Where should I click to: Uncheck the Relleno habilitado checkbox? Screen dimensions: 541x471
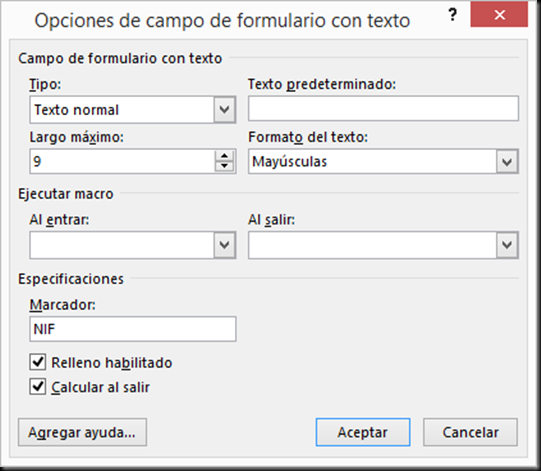click(x=38, y=362)
